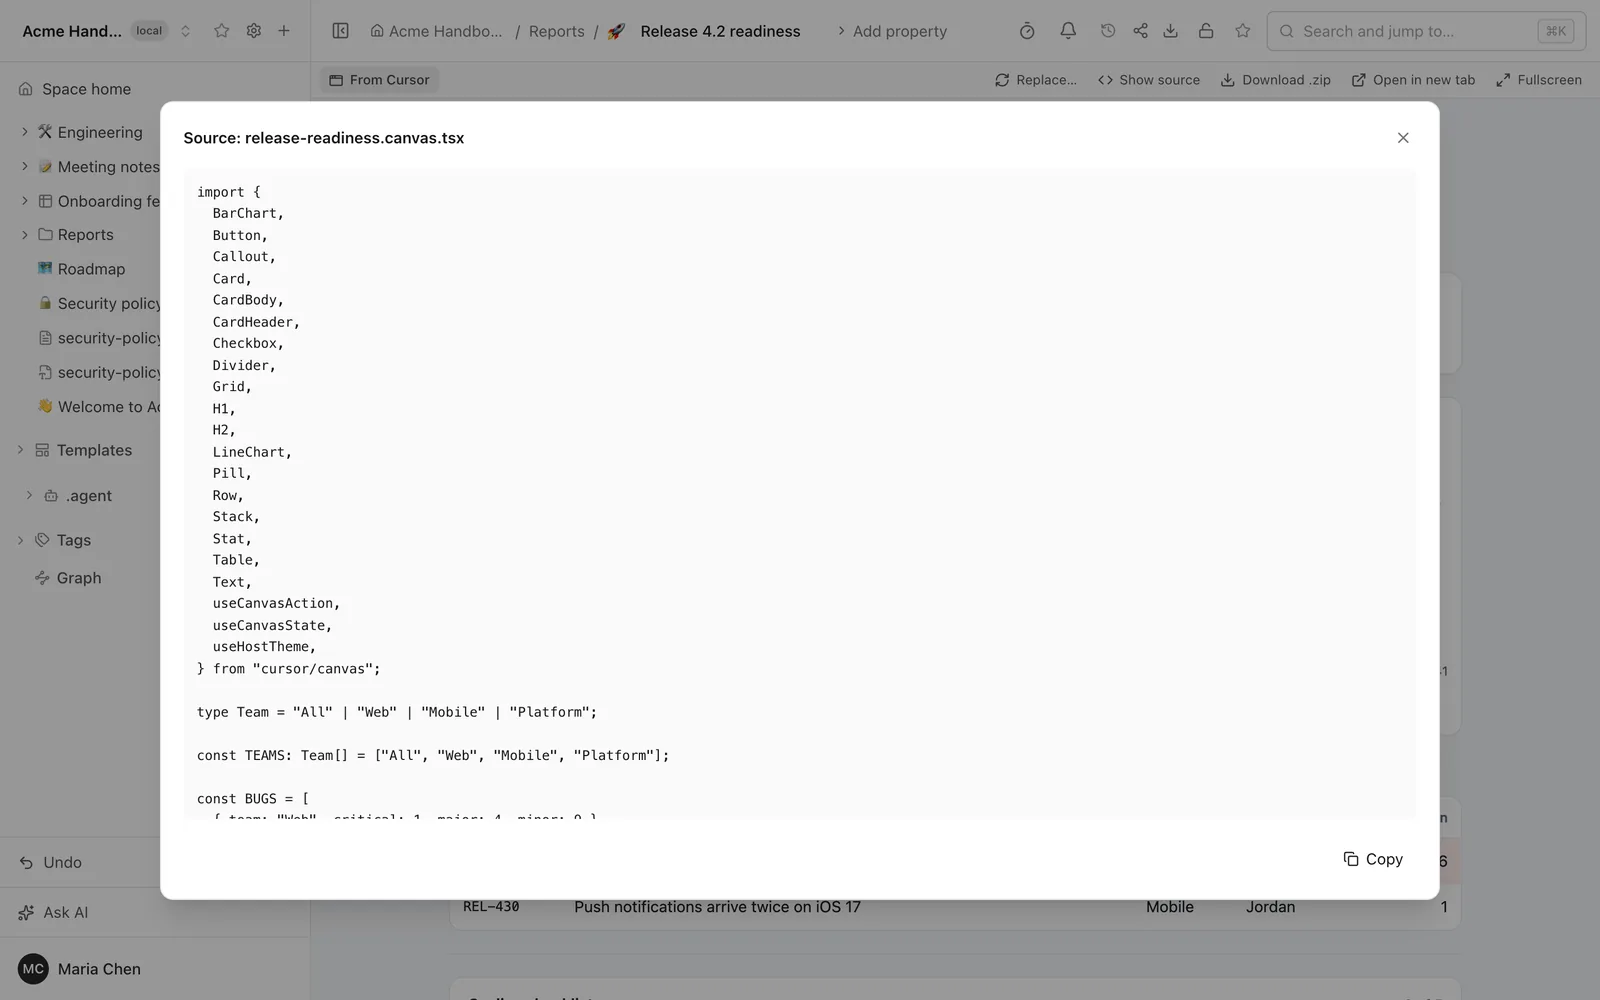Open Tags
Screen dimensions: 1600x1000
74,540
